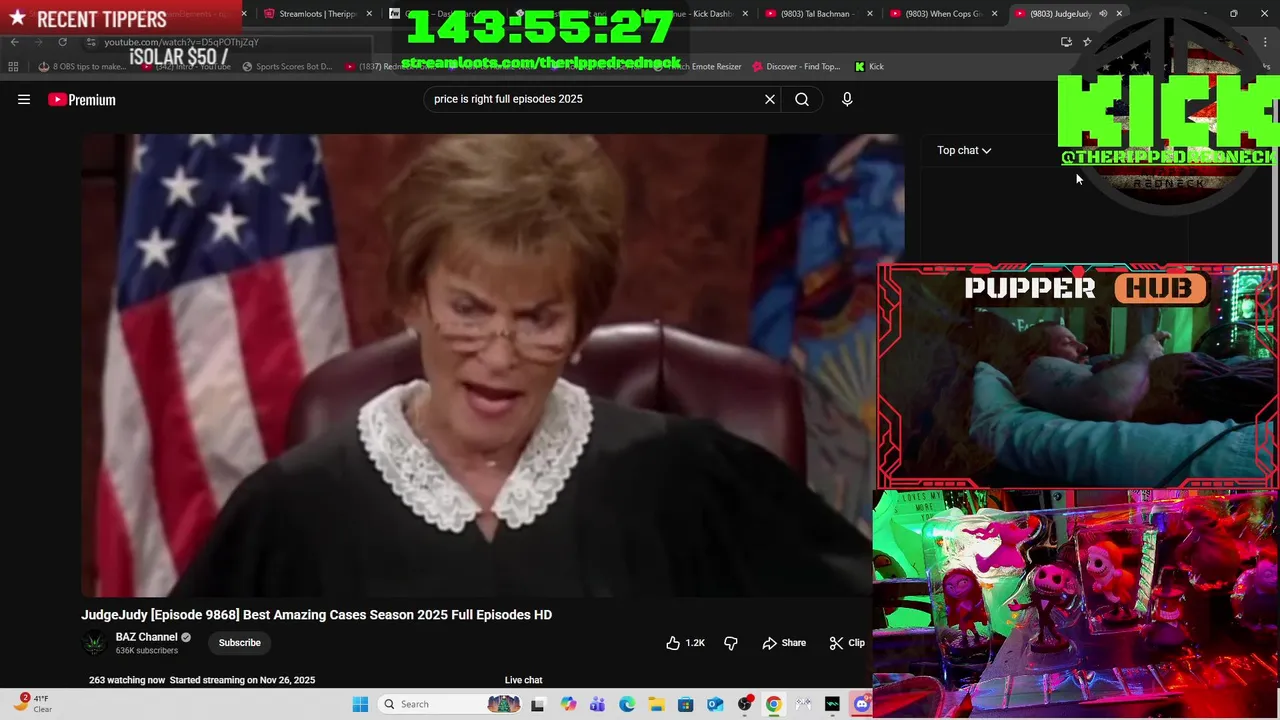Image resolution: width=1280 pixels, height=720 pixels.
Task: Select the Live chat tab below video
Action: pos(523,680)
